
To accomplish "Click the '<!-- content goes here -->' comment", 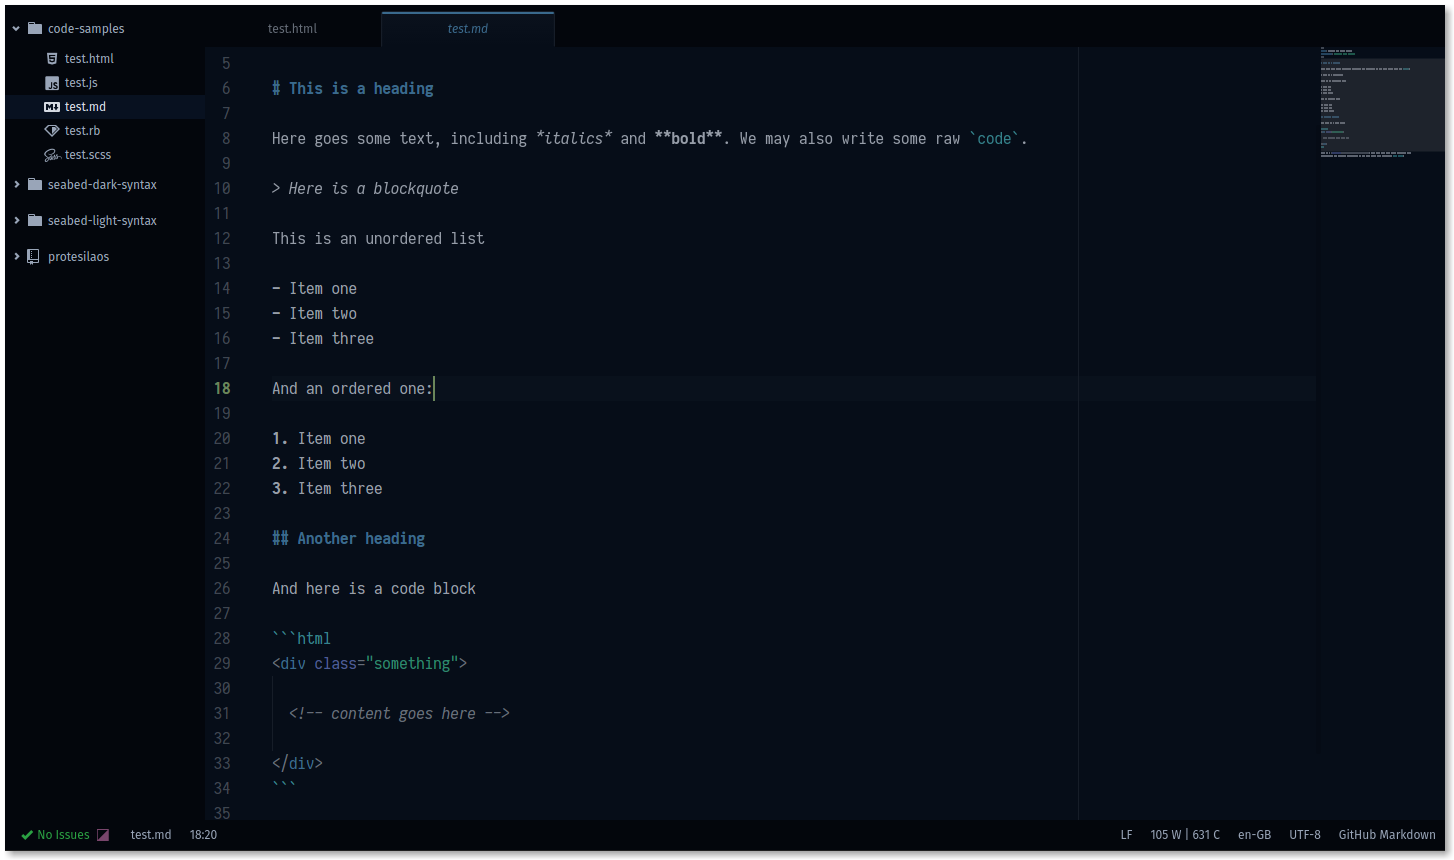I will (399, 714).
